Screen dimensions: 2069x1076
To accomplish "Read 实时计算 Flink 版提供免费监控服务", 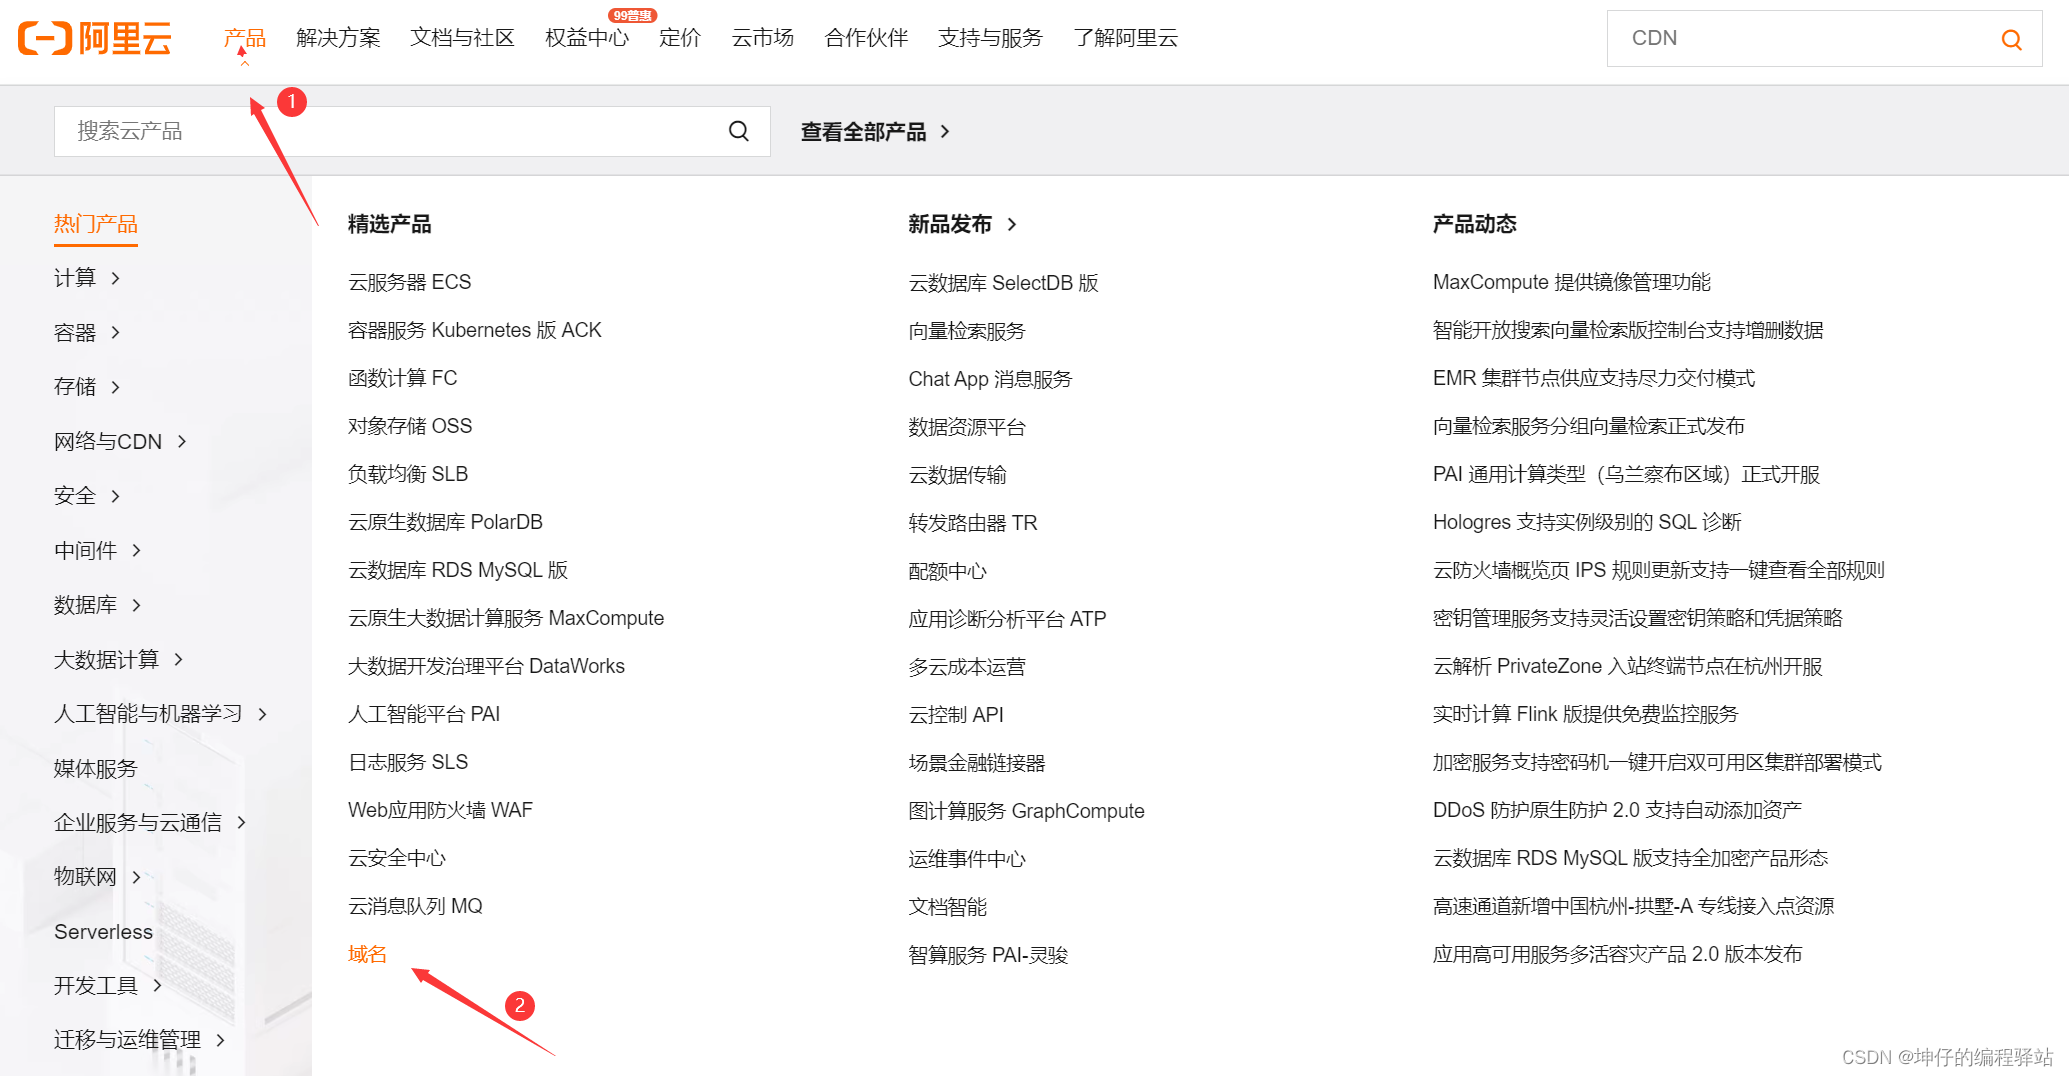I will [x=1586, y=714].
